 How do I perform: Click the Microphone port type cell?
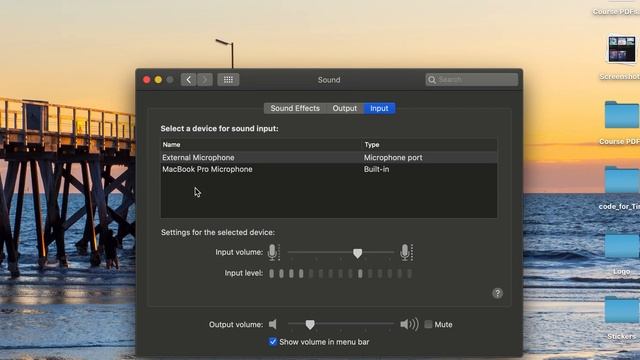393,158
